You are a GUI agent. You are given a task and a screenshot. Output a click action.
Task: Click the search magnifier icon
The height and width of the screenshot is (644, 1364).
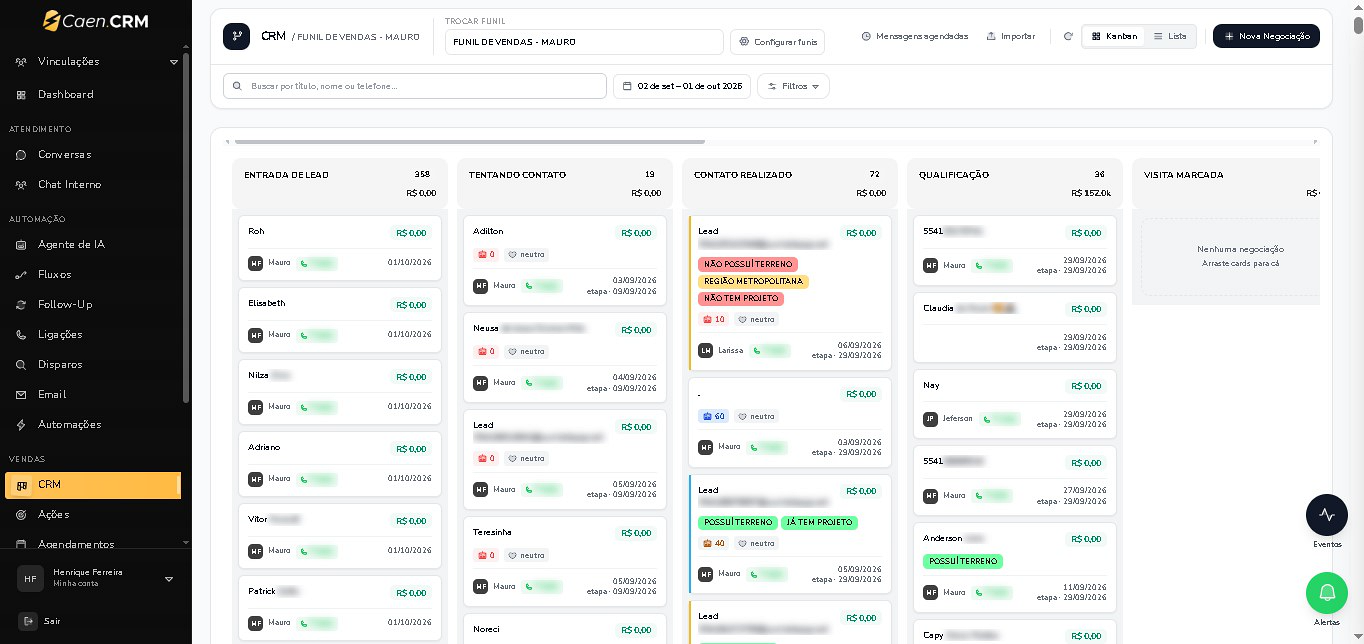[237, 86]
